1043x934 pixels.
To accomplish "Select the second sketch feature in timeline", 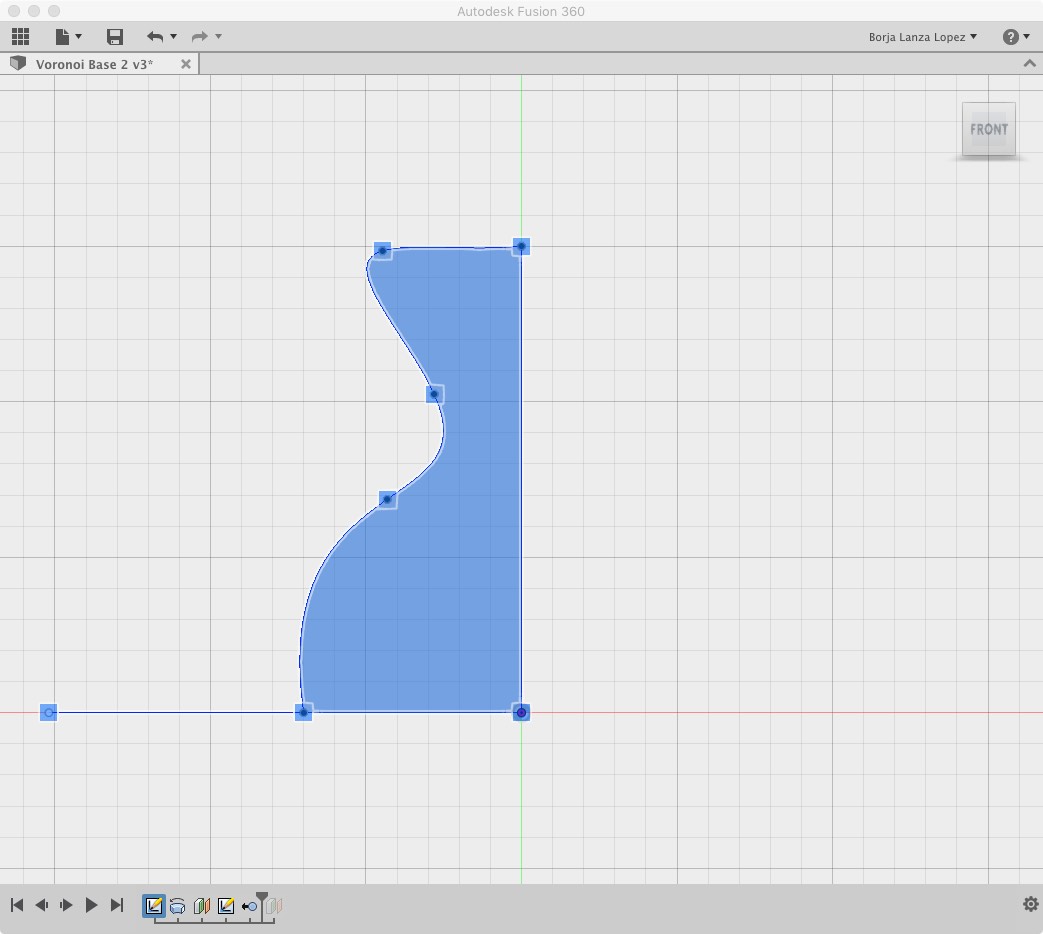I will click(225, 905).
